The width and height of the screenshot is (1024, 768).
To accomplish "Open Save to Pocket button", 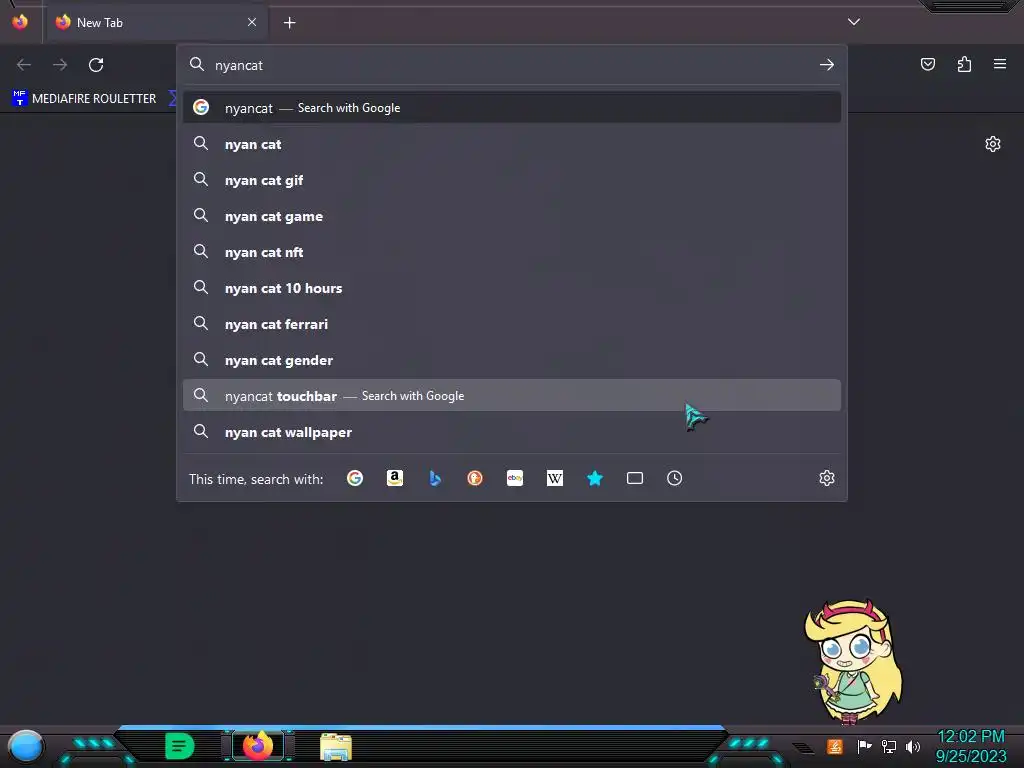I will [927, 64].
